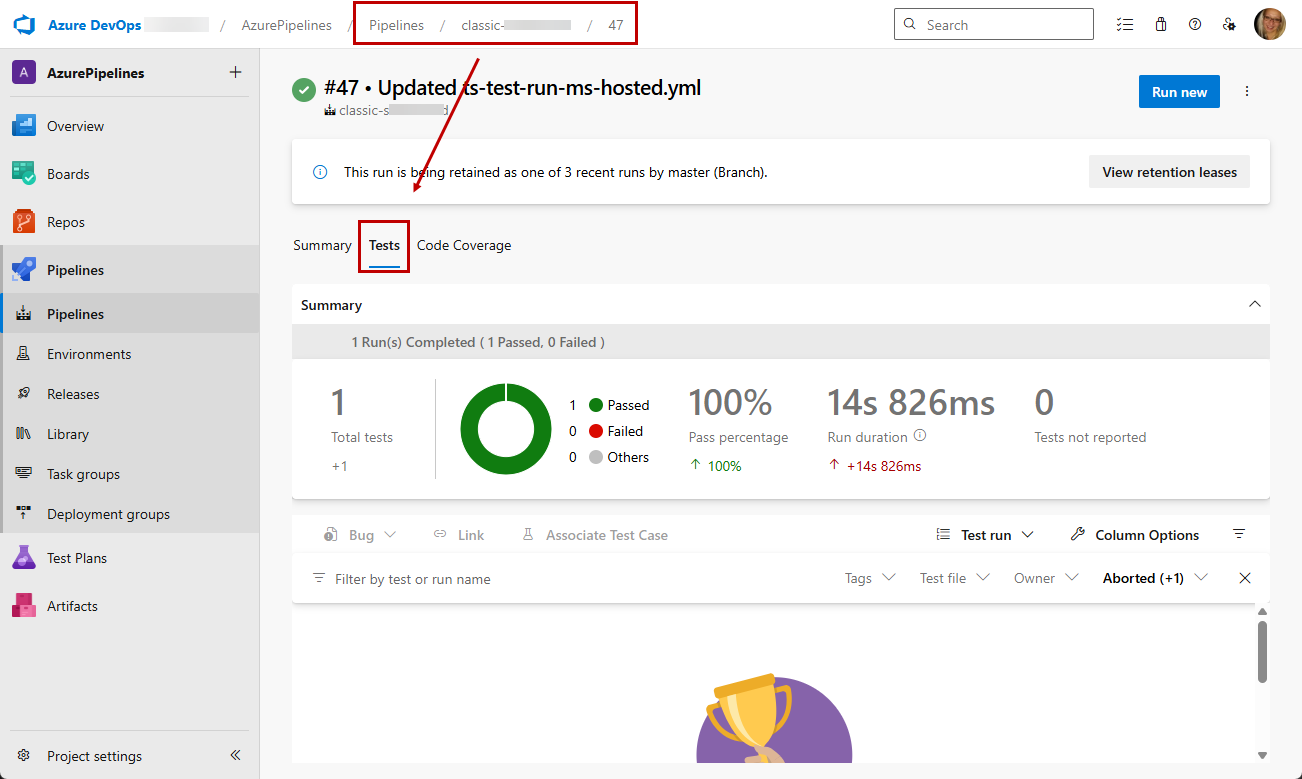This screenshot has width=1302, height=779.
Task: Open the work items list icon in header
Action: tap(1126, 25)
